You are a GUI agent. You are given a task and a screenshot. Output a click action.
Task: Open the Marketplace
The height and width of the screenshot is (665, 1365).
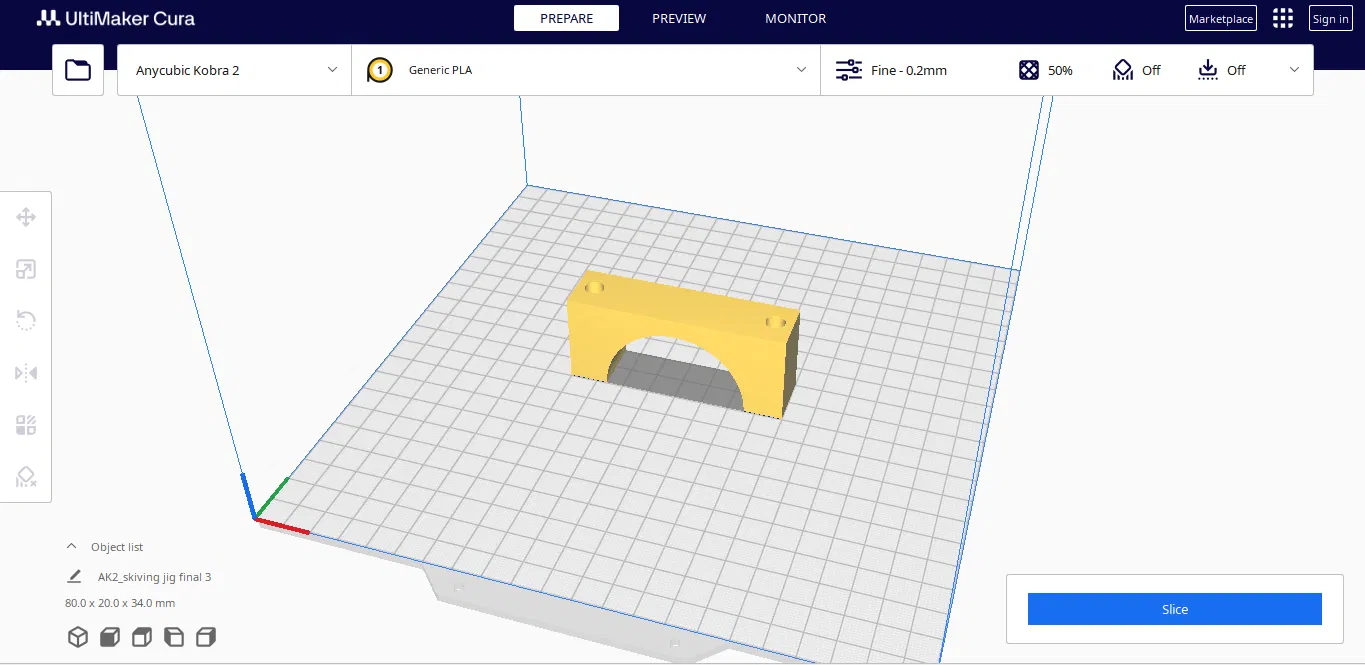point(1220,18)
